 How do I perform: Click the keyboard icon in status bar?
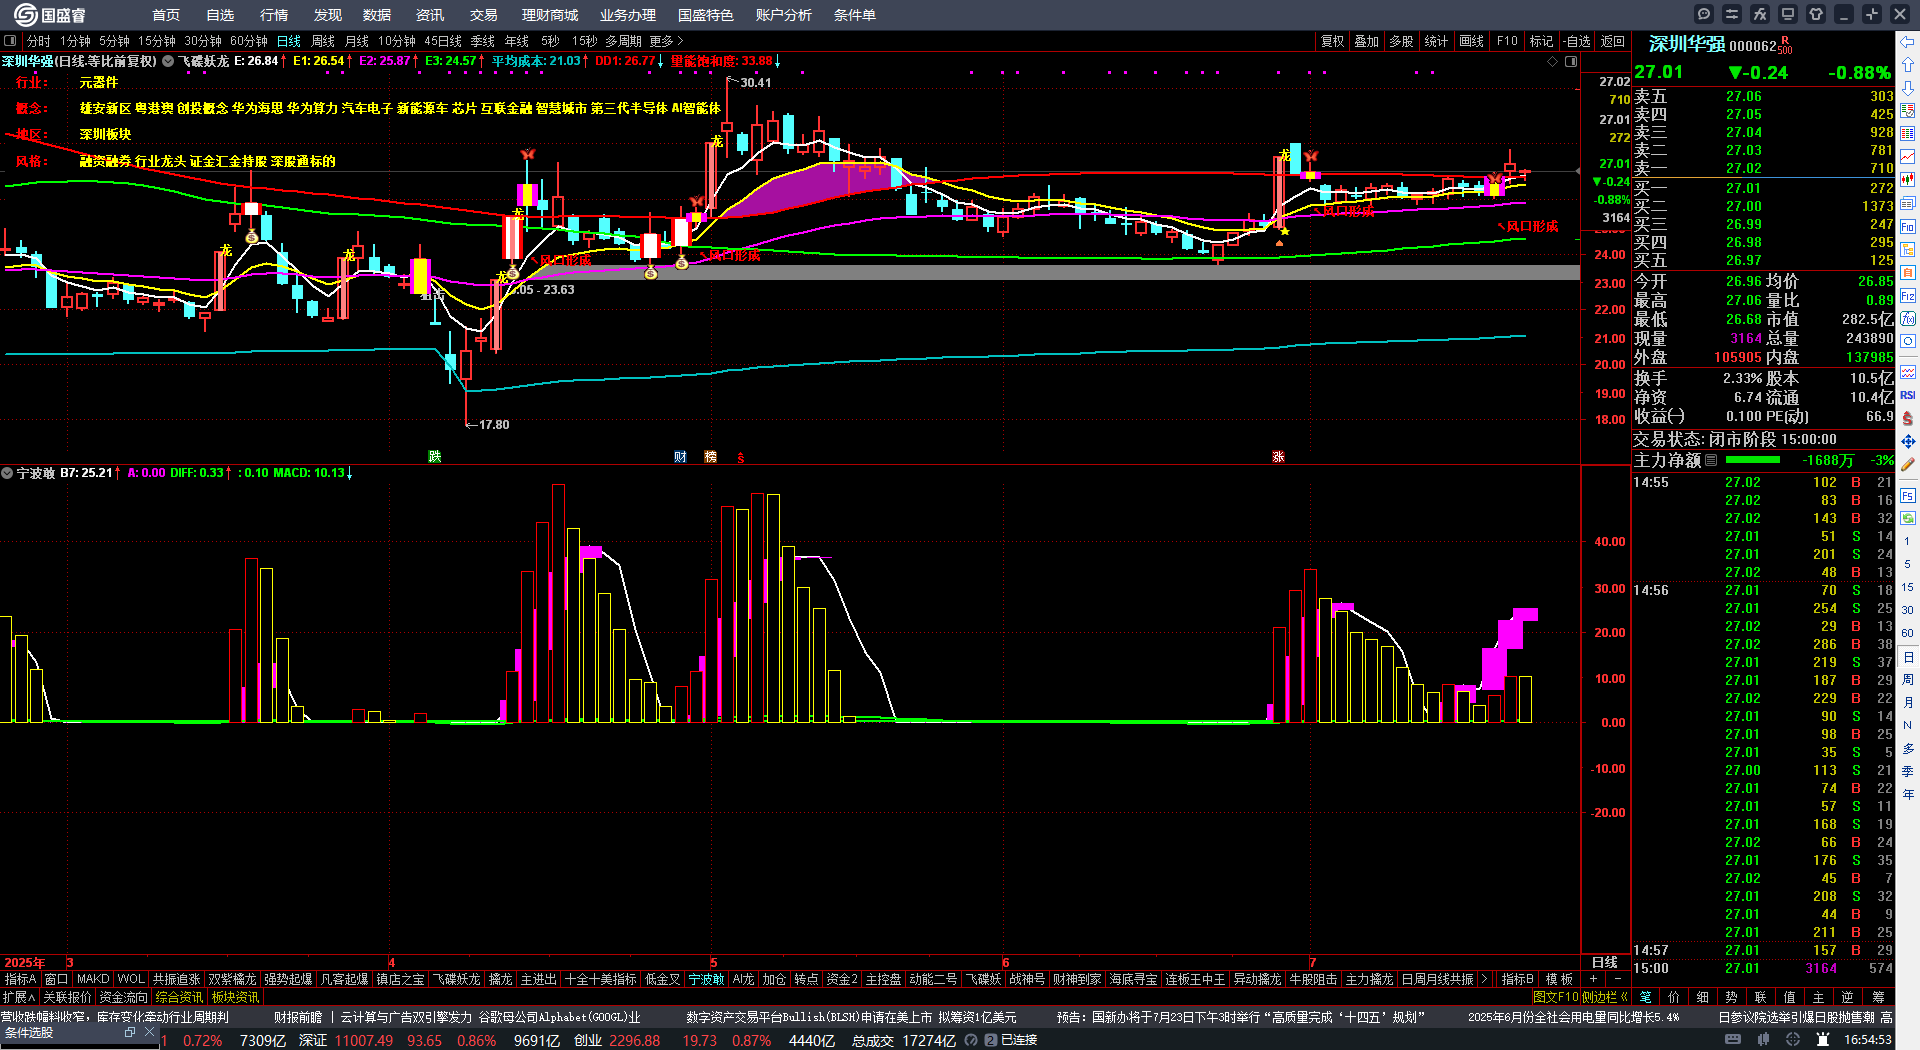1733,1040
